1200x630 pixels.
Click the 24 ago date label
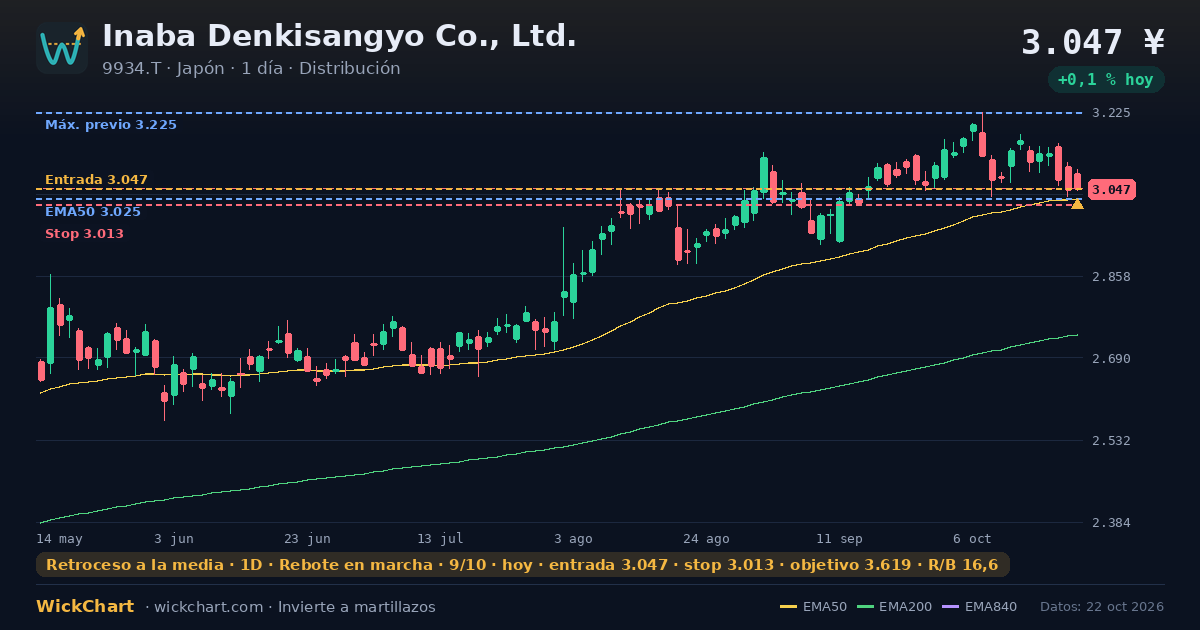(x=706, y=538)
